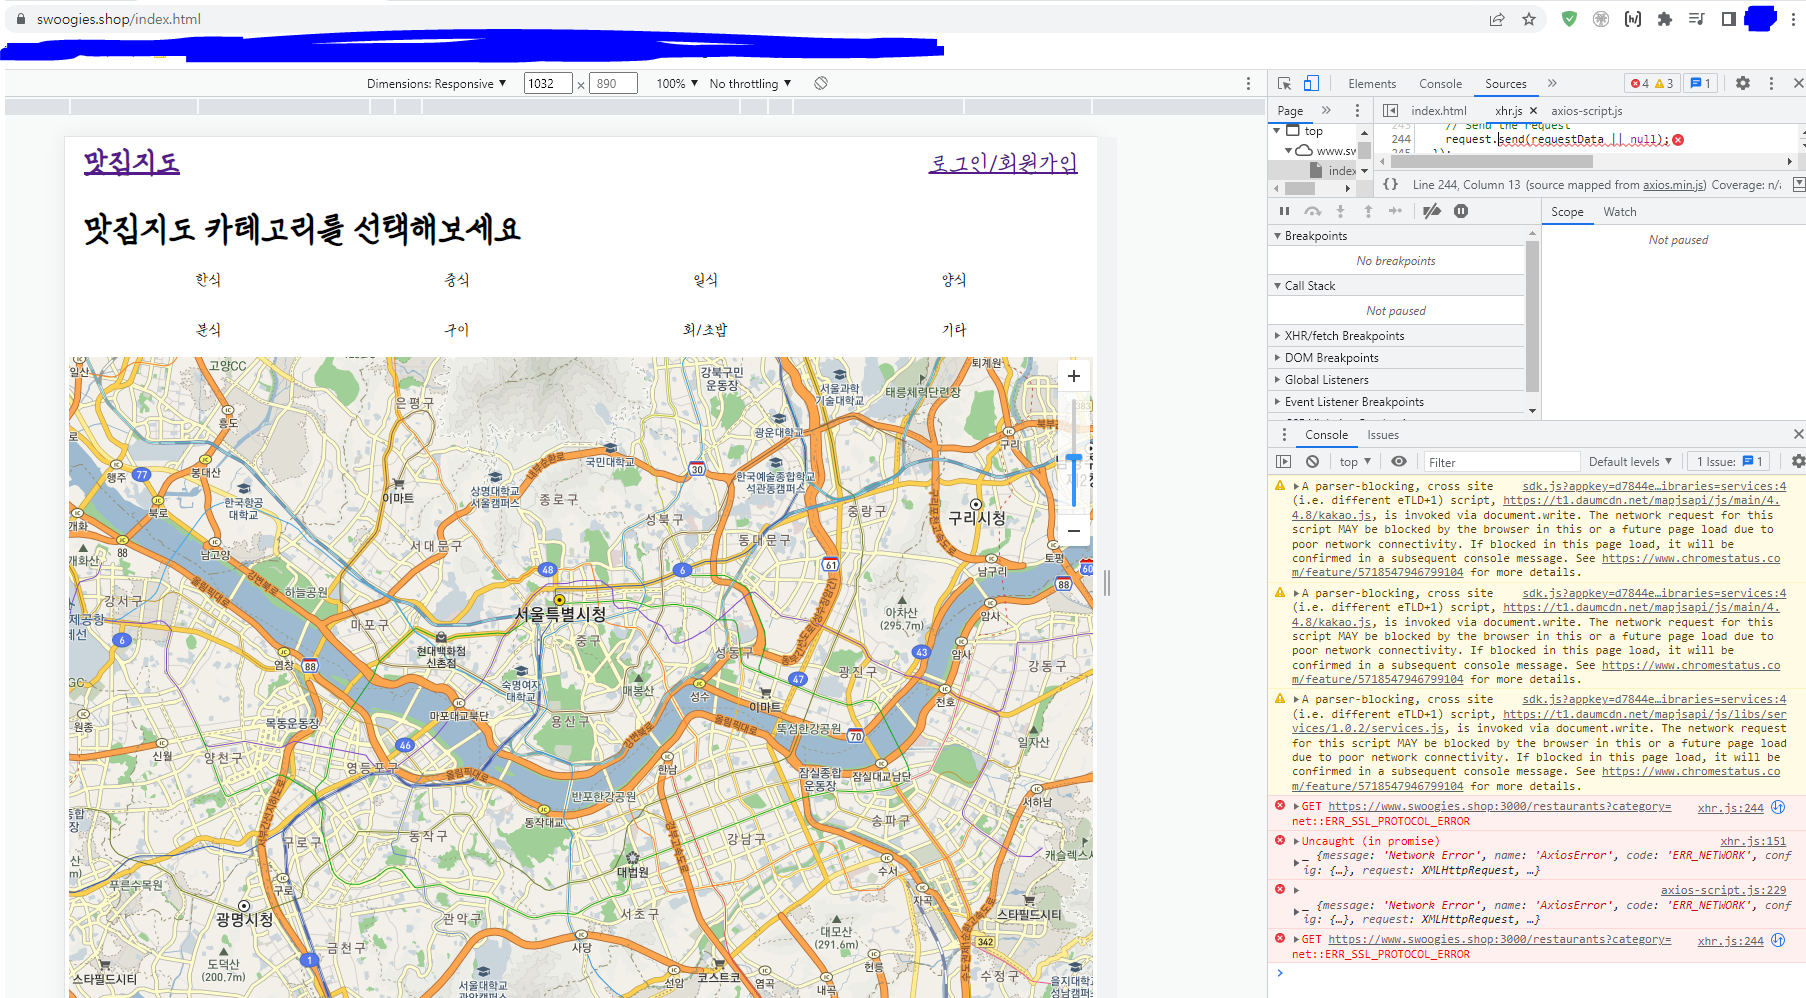
Task: Toggle browser side panel icon
Action: coord(1728,19)
